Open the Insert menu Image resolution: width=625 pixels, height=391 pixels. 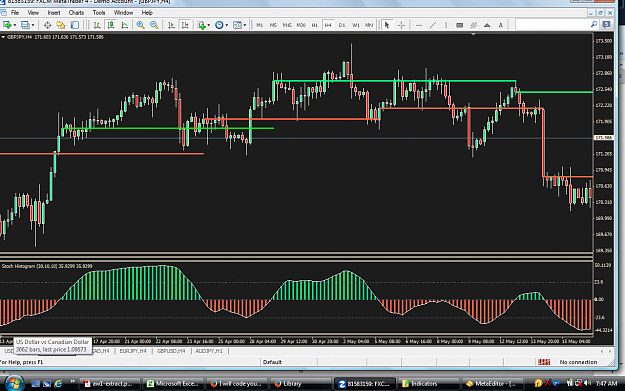click(54, 13)
